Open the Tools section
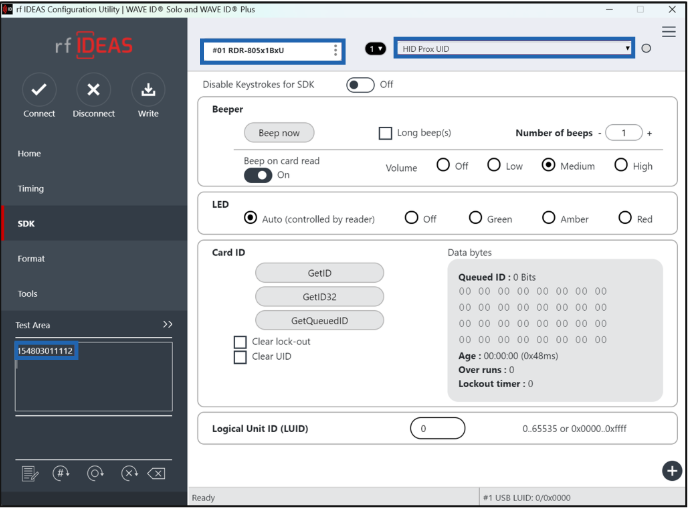Screen dimensions: 688x508 (93, 294)
